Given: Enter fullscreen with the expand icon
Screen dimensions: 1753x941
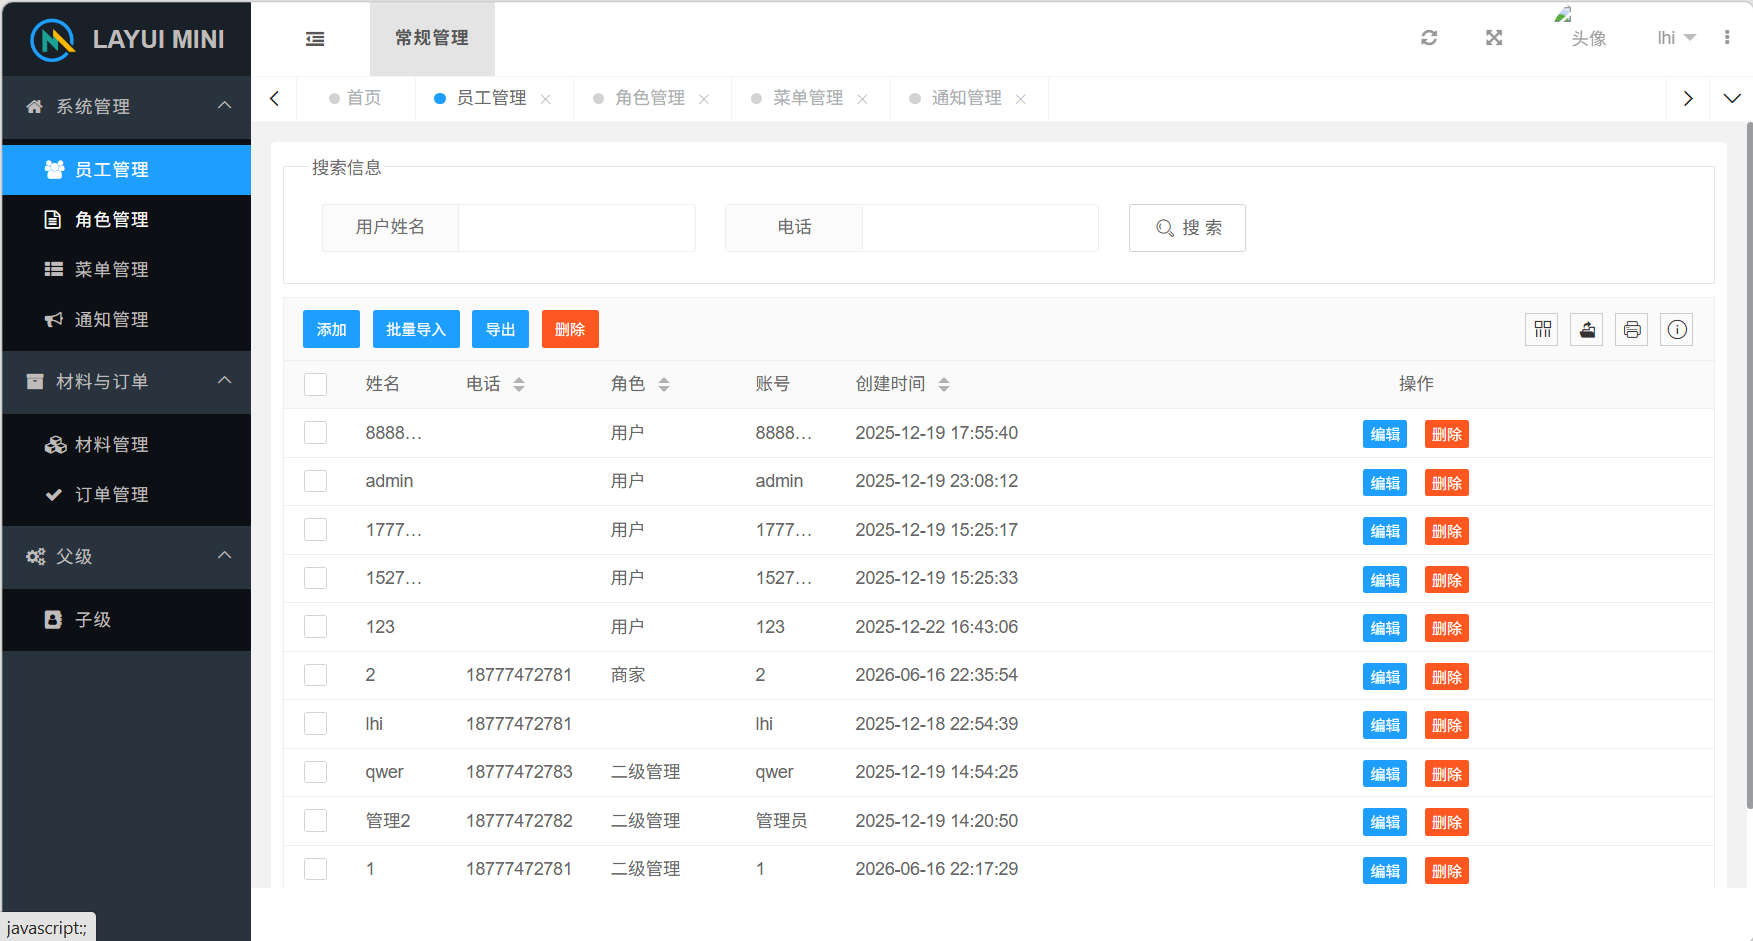Looking at the screenshot, I should [1494, 38].
